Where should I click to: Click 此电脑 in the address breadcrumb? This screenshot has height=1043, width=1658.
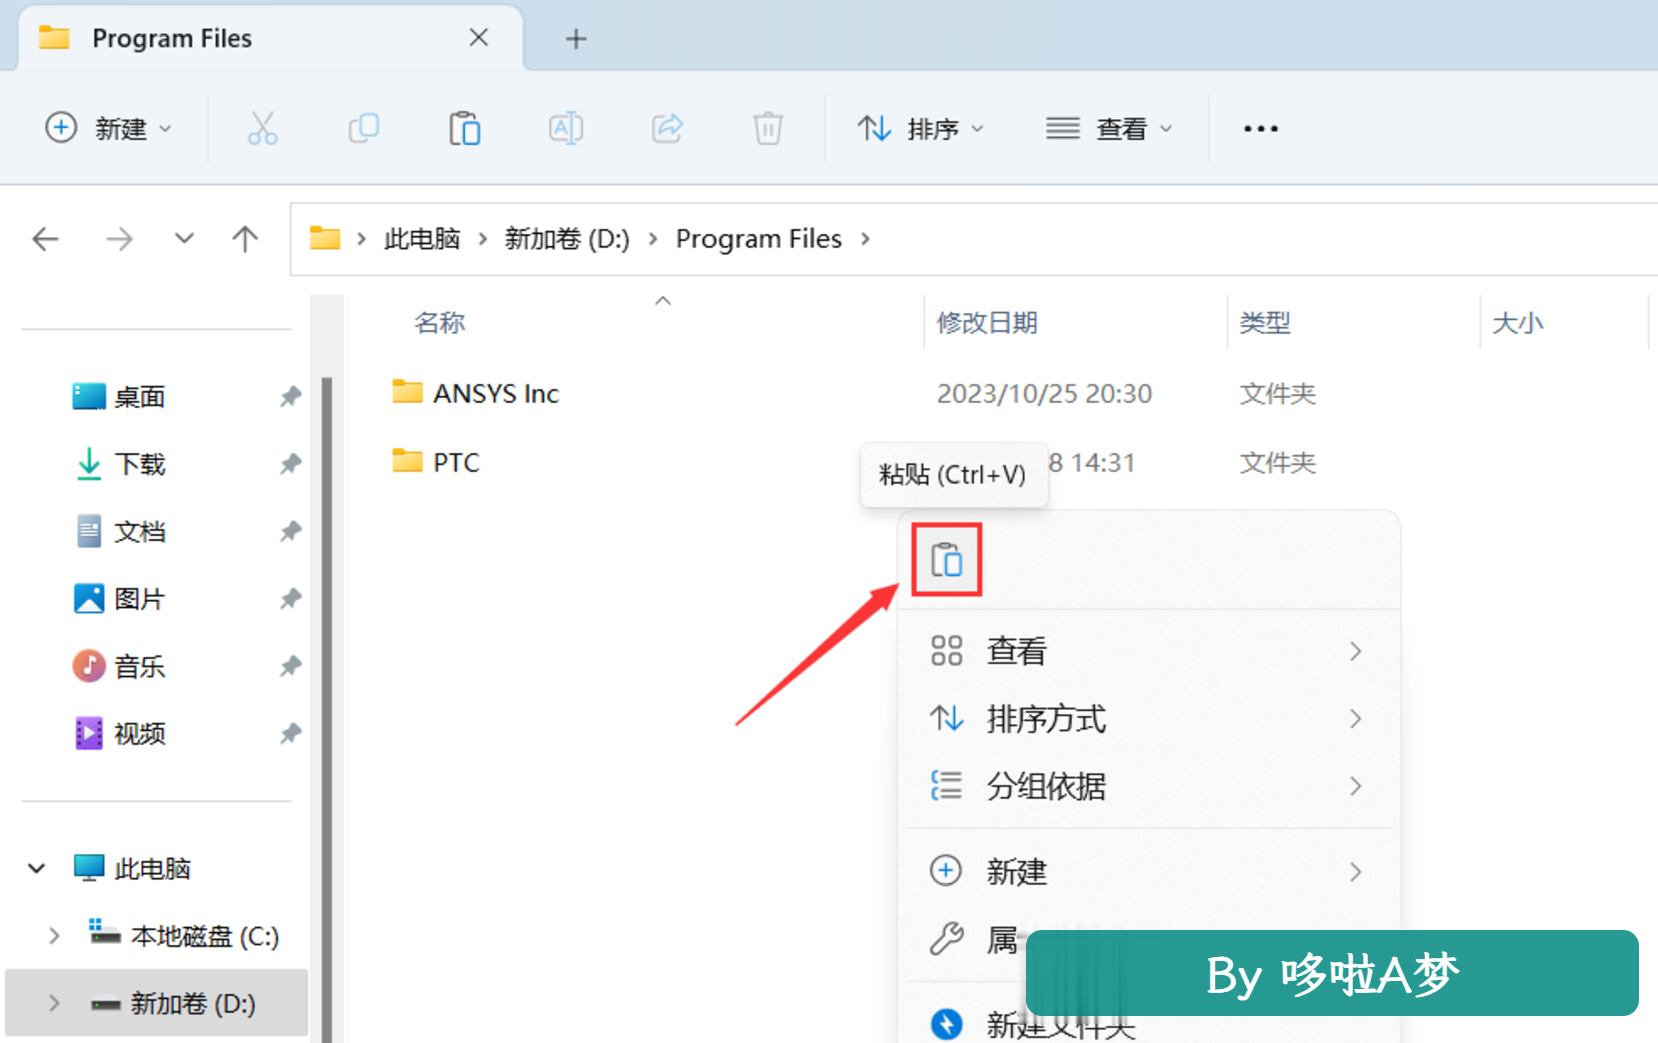pos(422,239)
